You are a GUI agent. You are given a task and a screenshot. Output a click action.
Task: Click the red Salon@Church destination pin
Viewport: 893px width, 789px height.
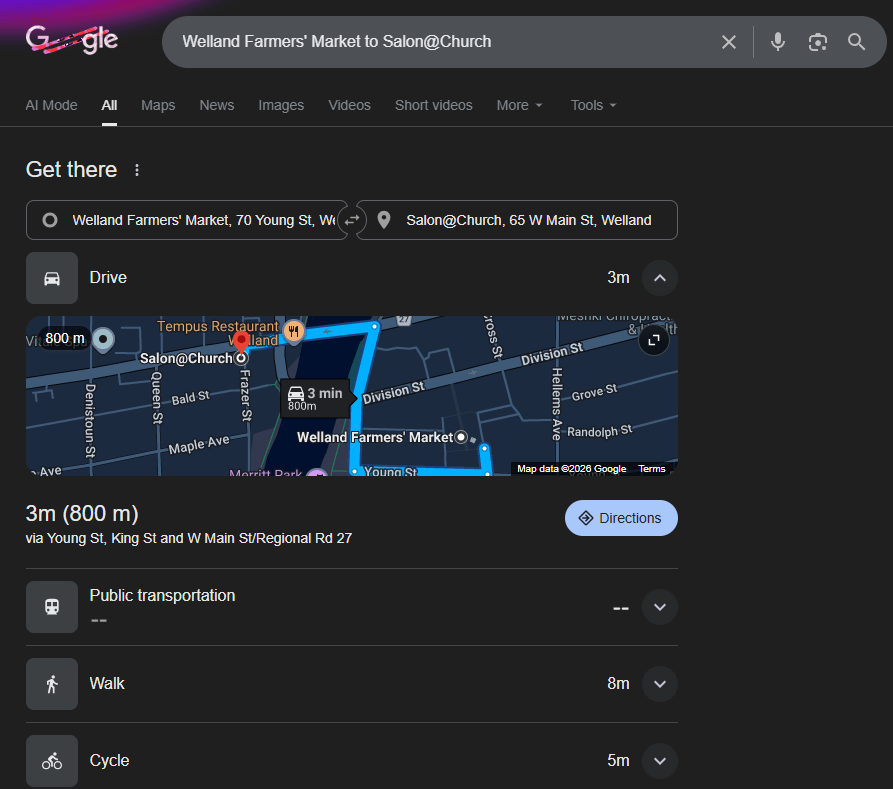pyautogui.click(x=241, y=343)
